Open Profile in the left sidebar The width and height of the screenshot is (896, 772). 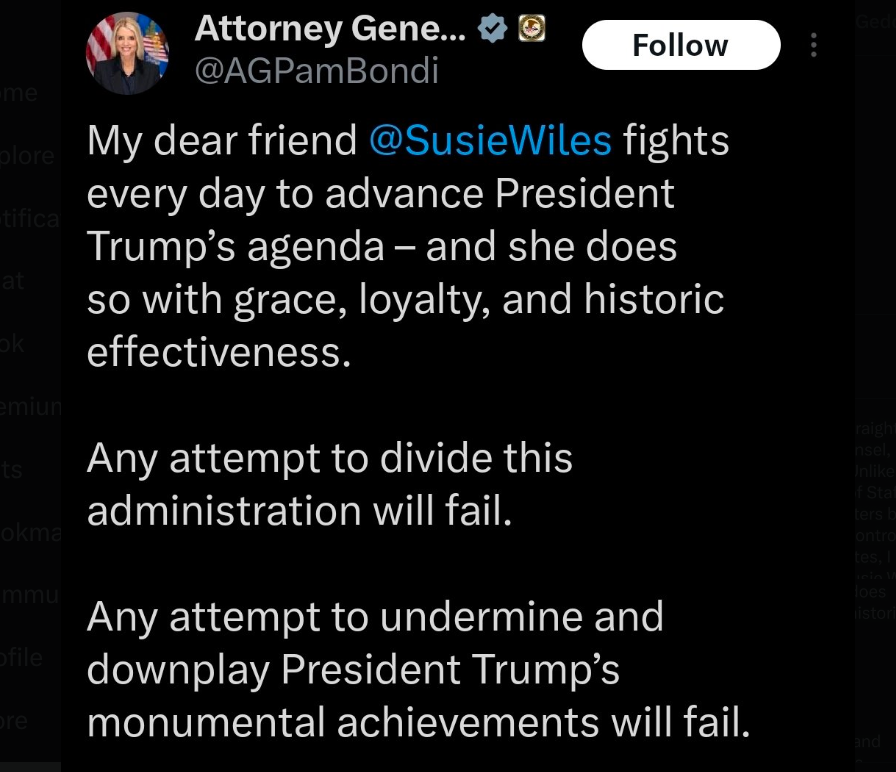[24, 658]
